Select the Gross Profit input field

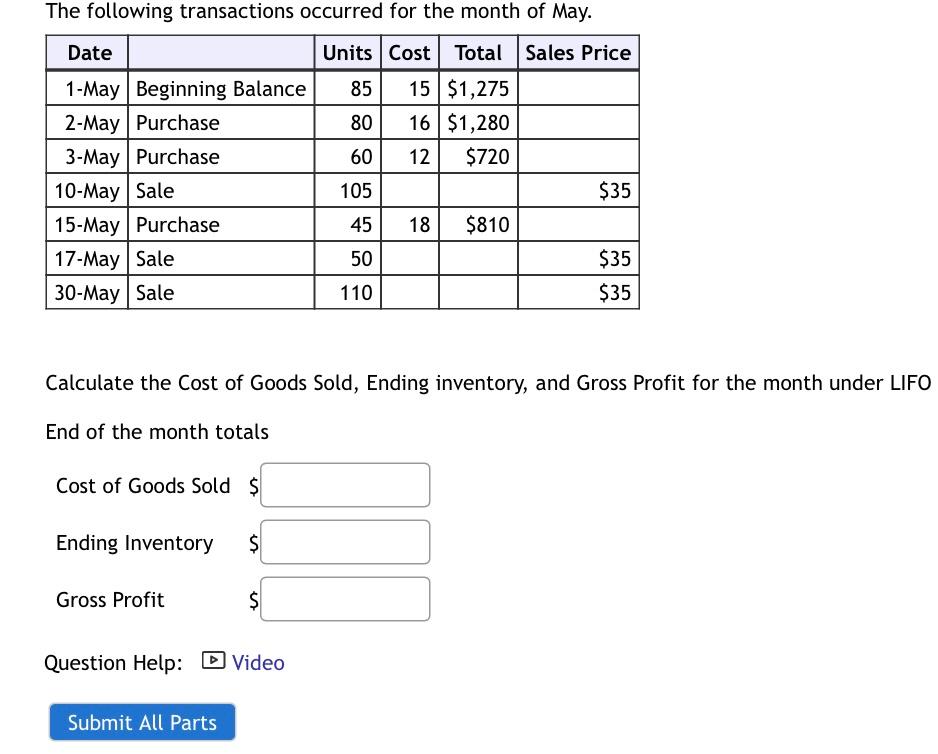pyautogui.click(x=345, y=599)
